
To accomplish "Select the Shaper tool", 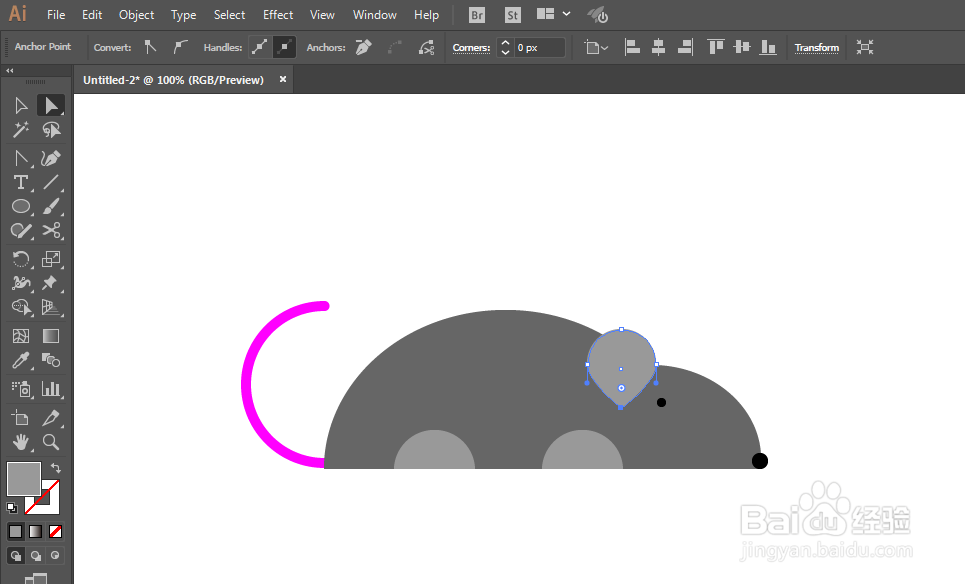I will point(21,231).
